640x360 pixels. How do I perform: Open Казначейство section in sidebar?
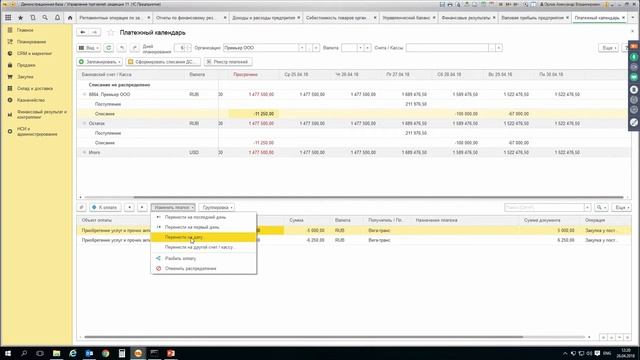point(31,100)
